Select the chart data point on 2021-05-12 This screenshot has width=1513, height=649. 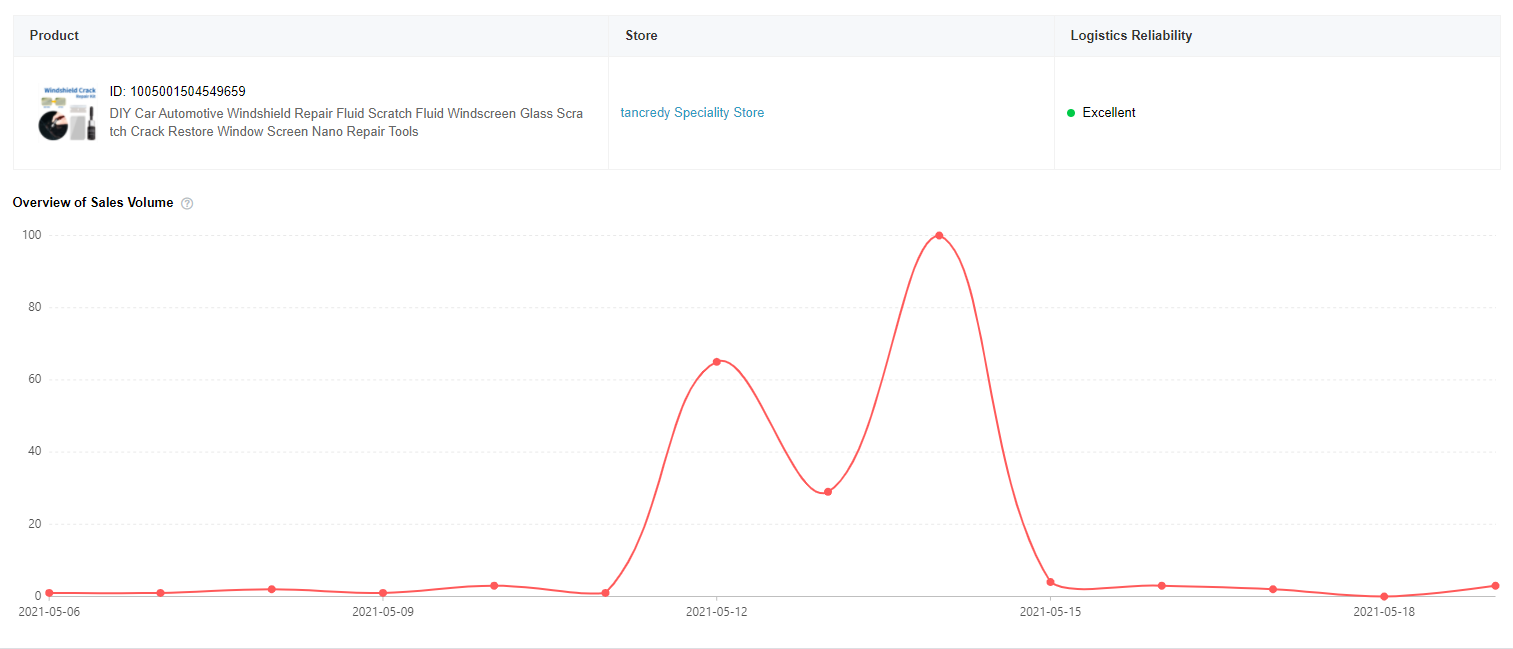(x=716, y=361)
